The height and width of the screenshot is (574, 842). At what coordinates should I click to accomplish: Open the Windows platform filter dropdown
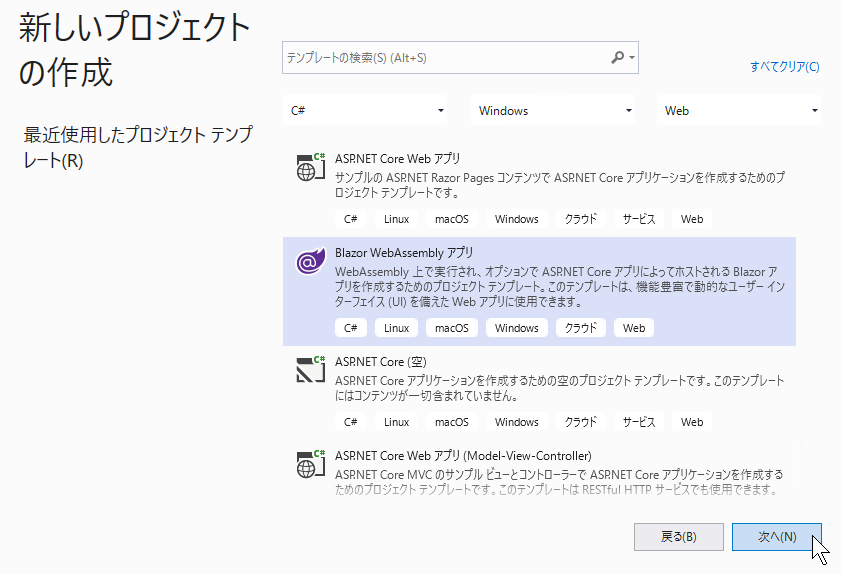tap(555, 111)
